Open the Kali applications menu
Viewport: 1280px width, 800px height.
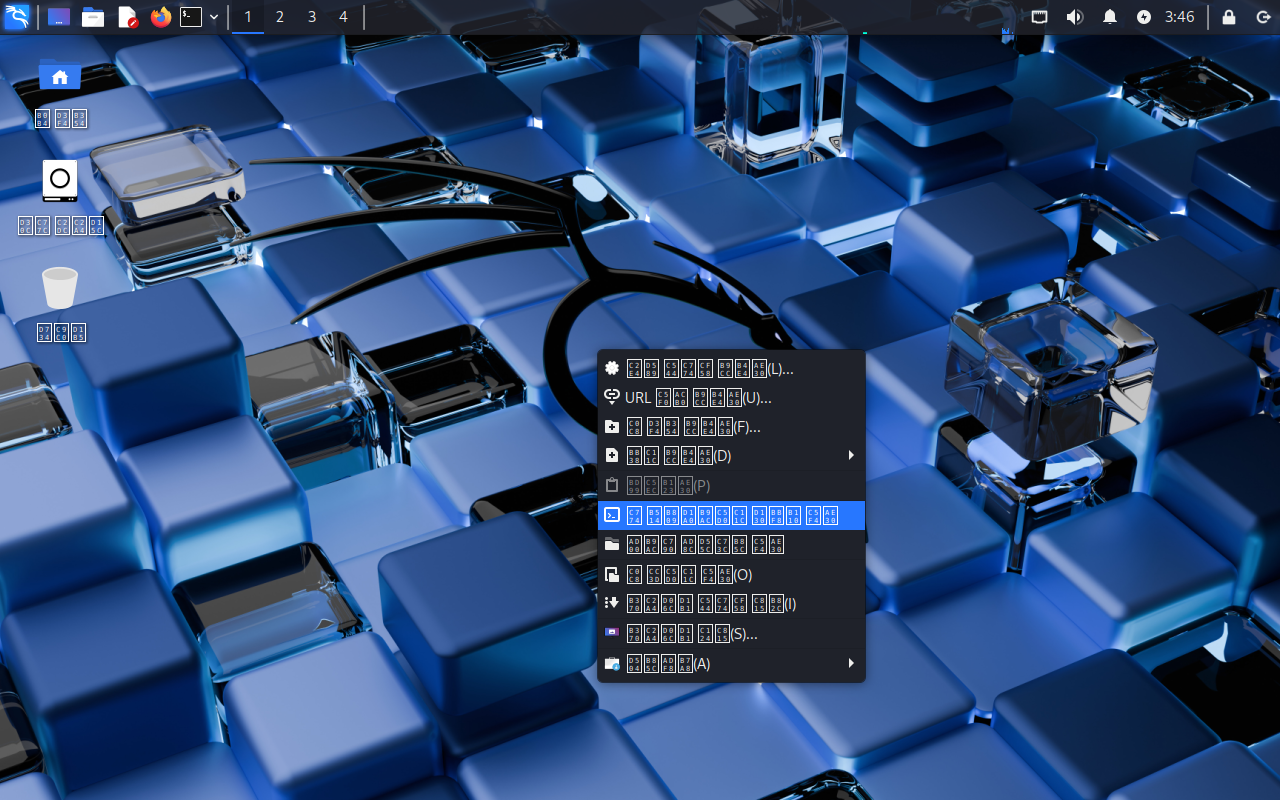click(x=17, y=17)
